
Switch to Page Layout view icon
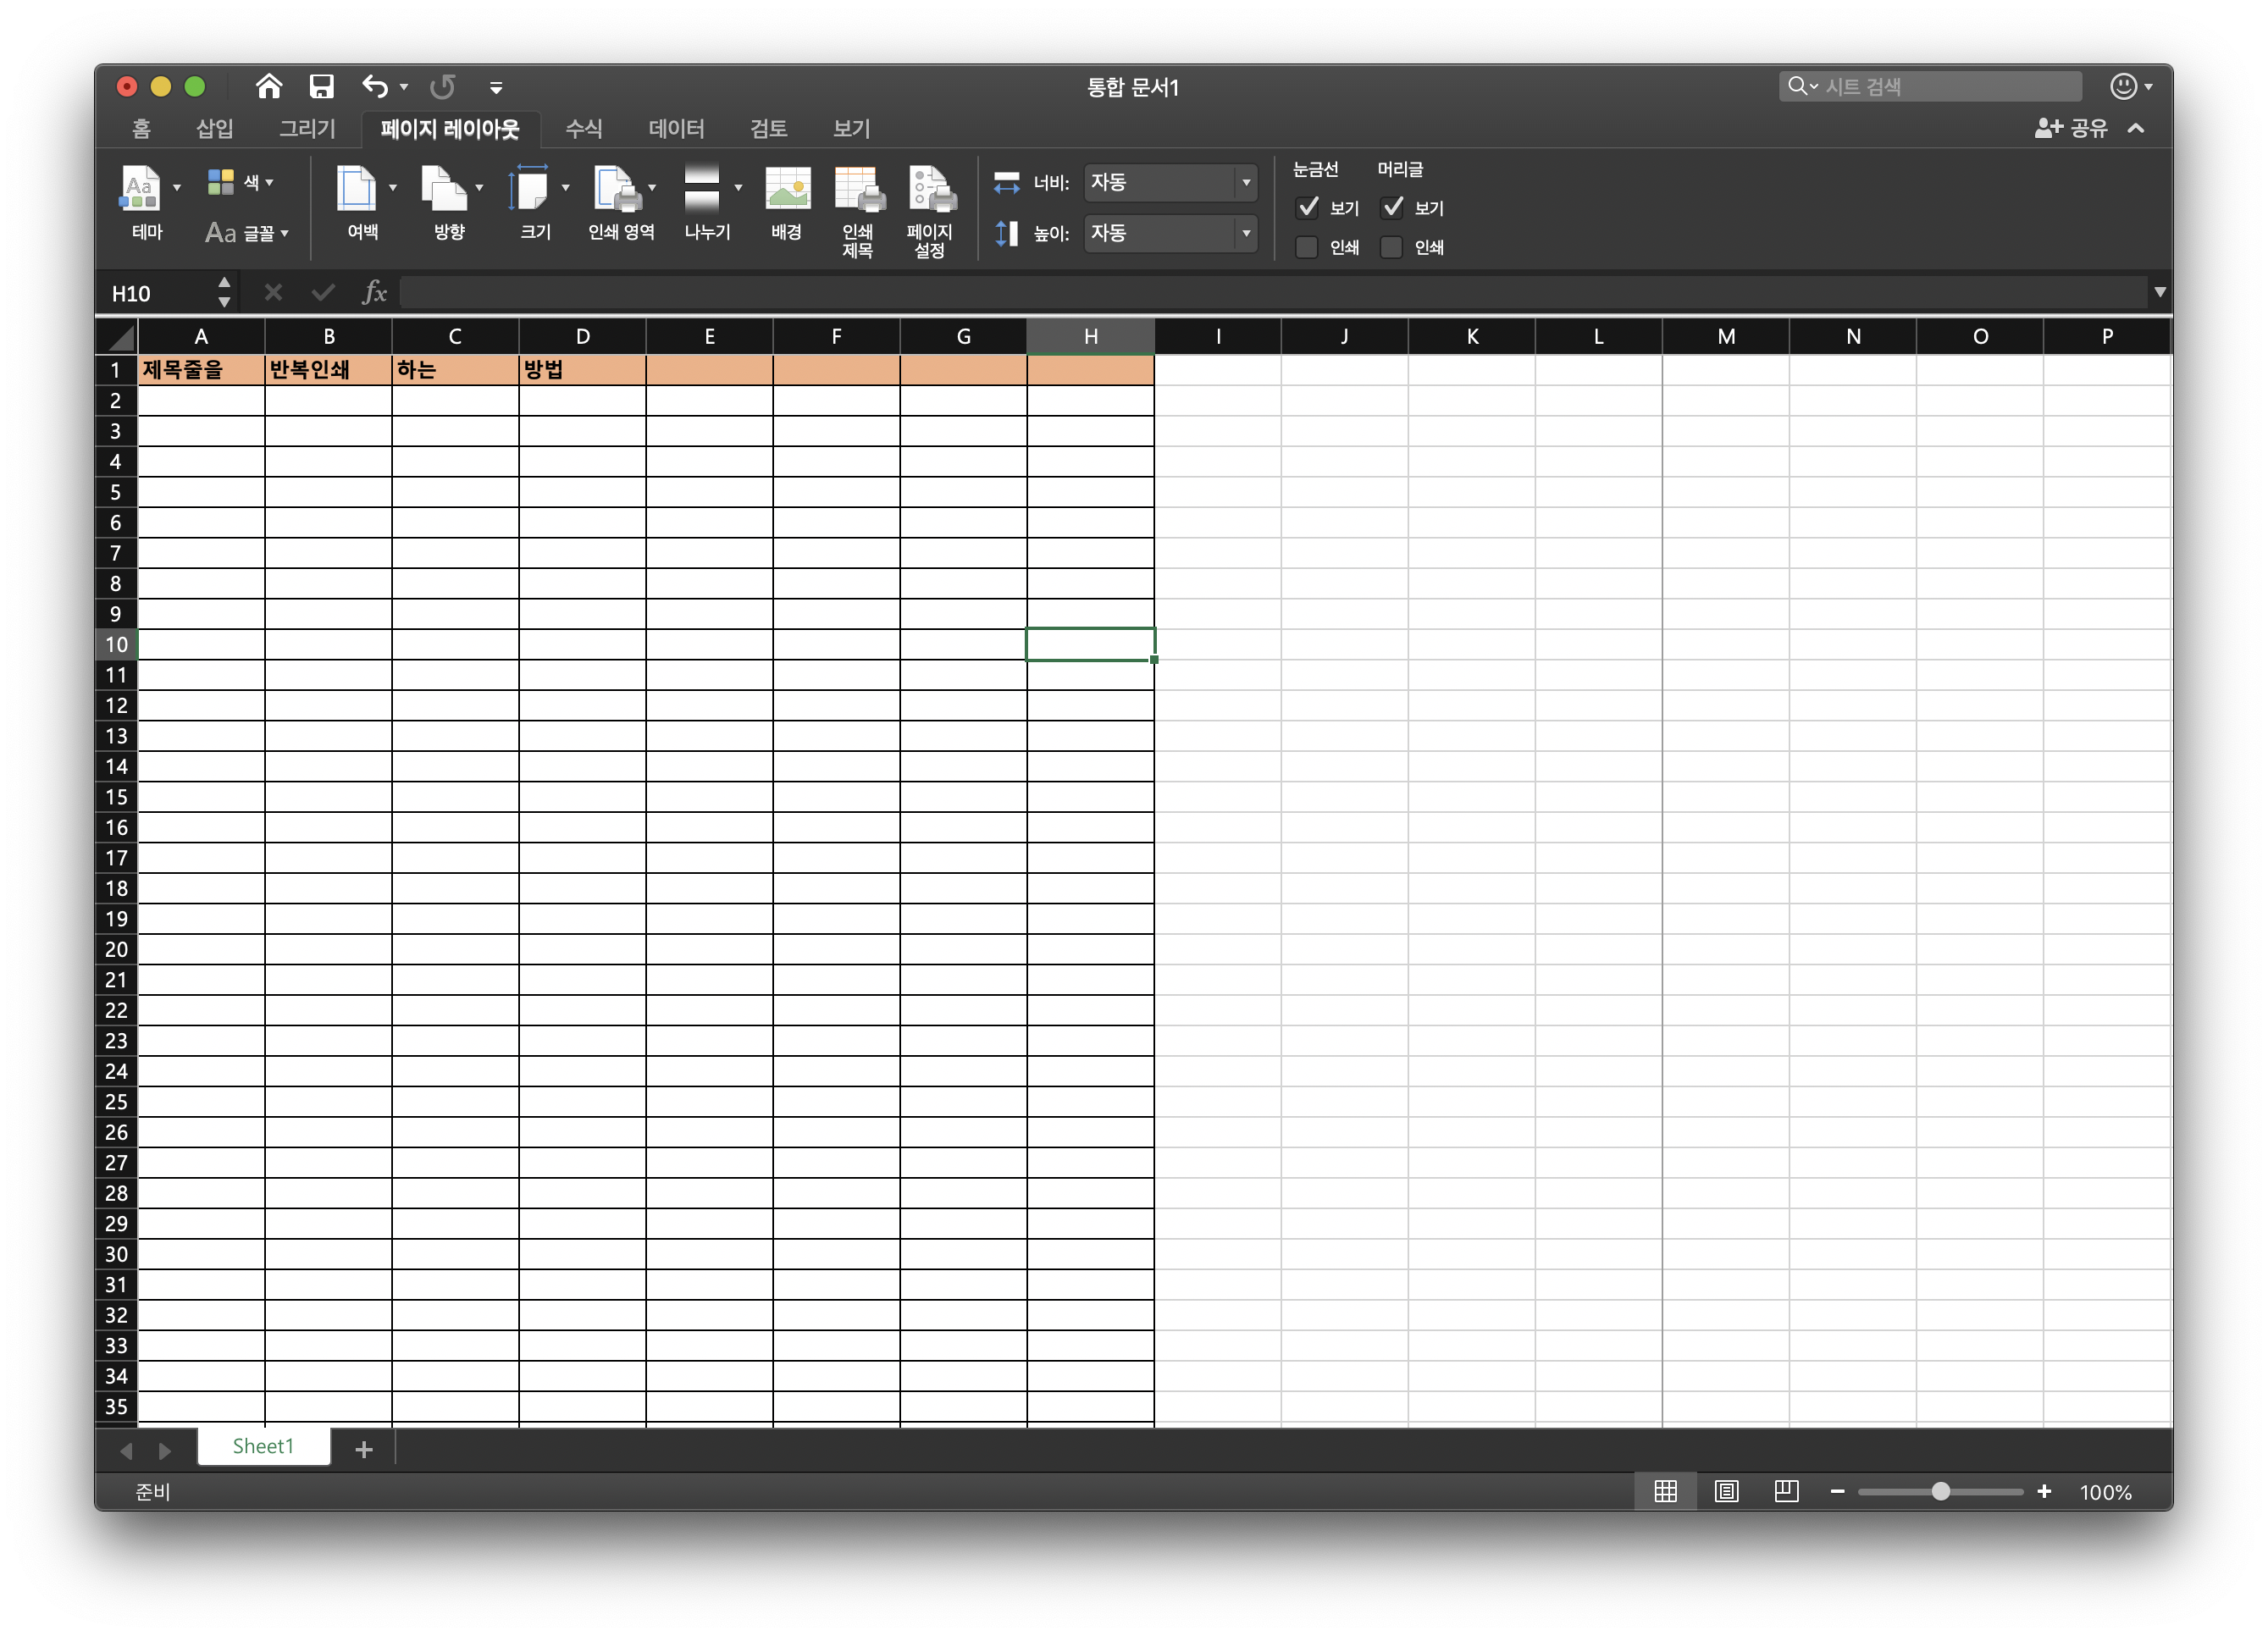[x=1726, y=1491]
